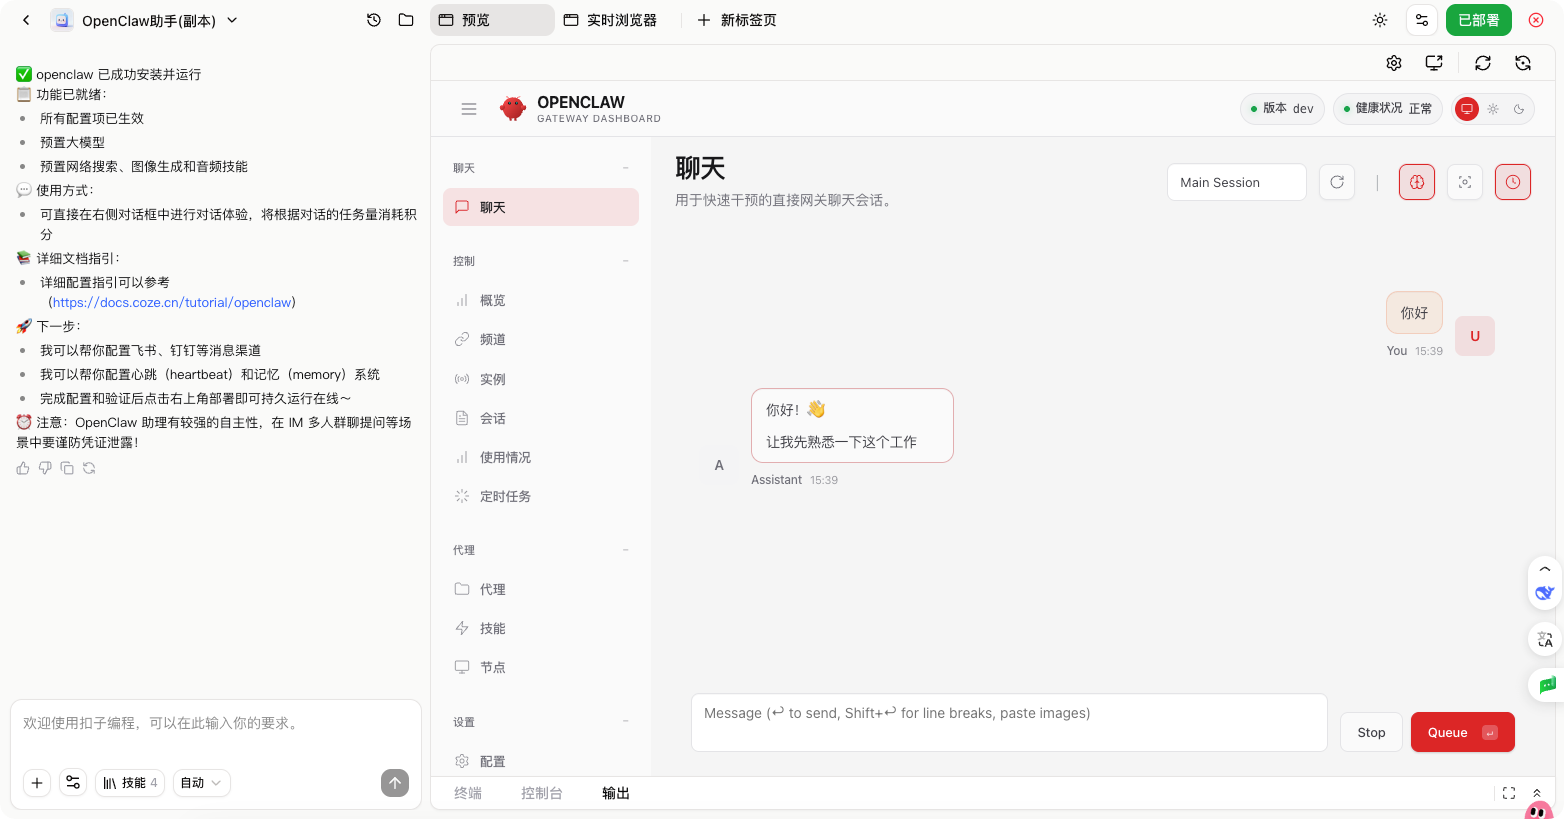
Task: Click the thumbs up feedback icon
Action: [x=23, y=468]
